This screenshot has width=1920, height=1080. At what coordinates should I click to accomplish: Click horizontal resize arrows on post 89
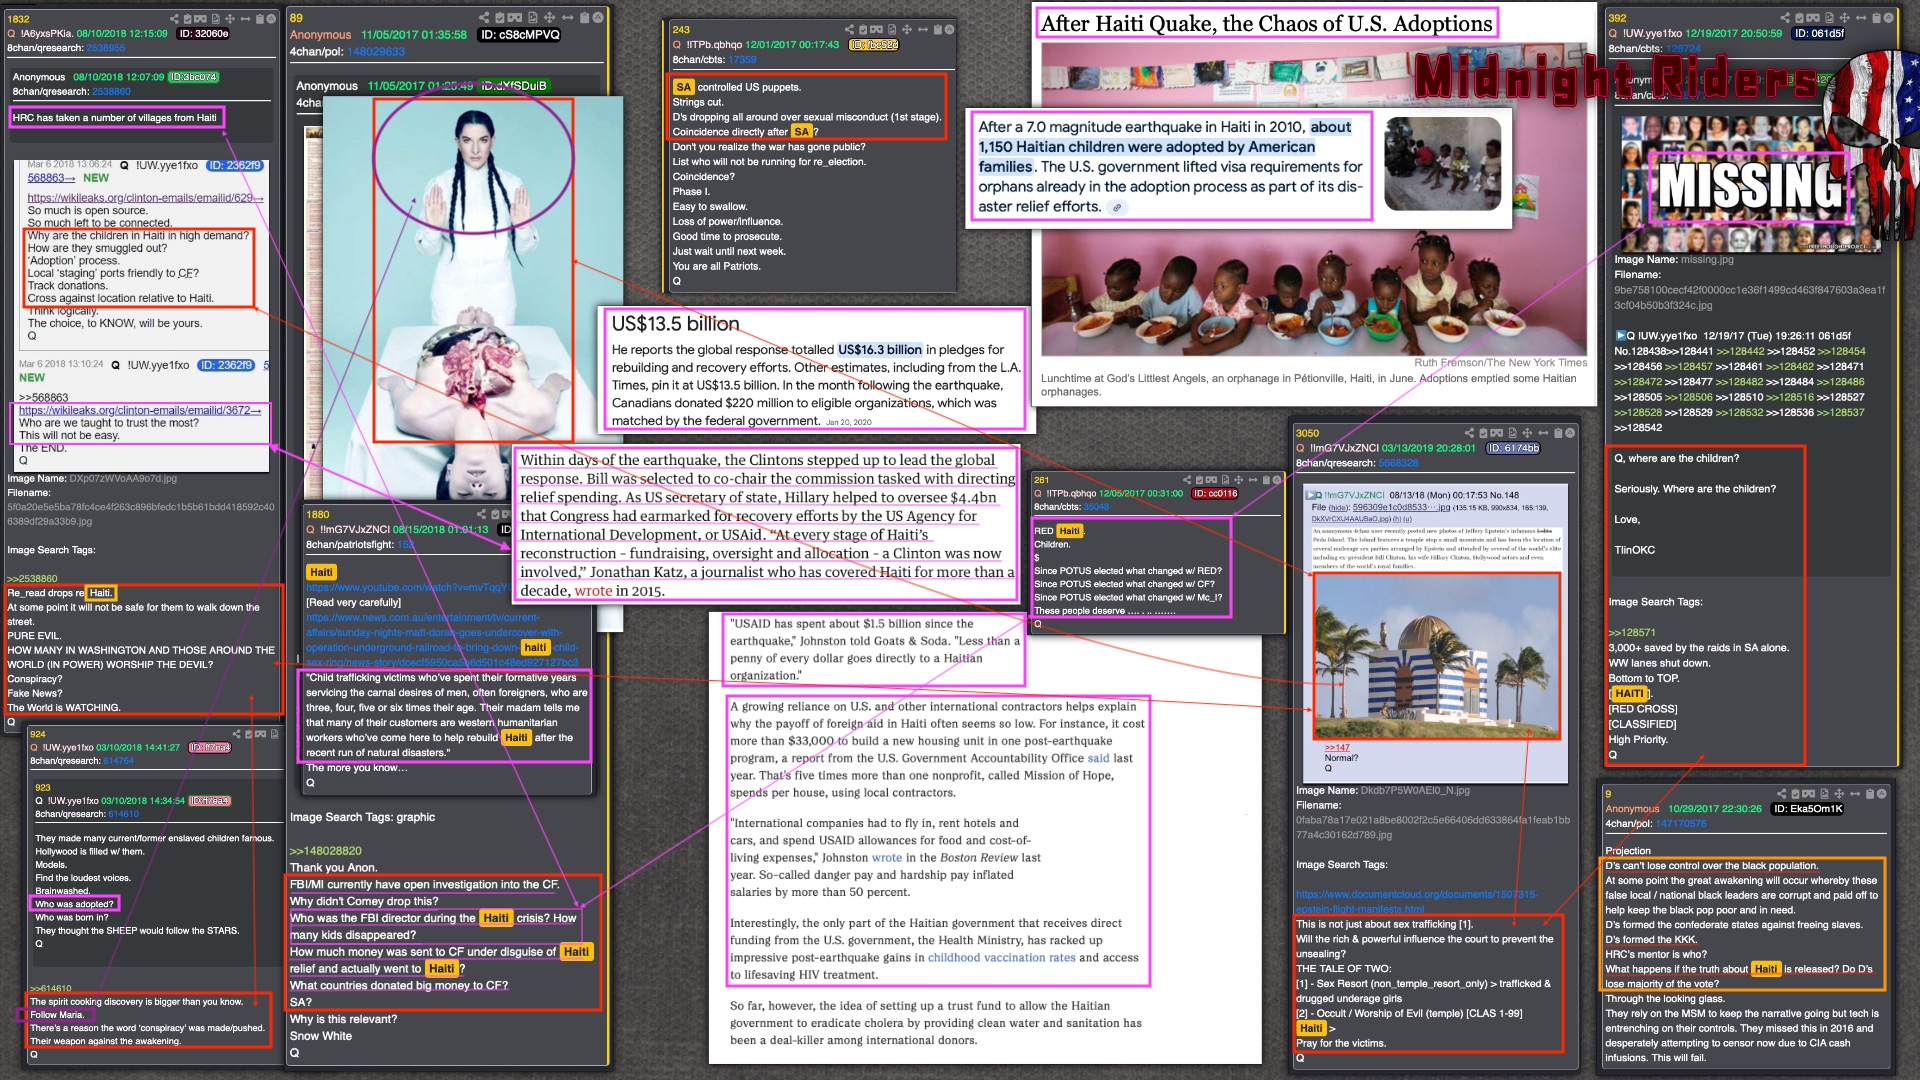point(568,18)
